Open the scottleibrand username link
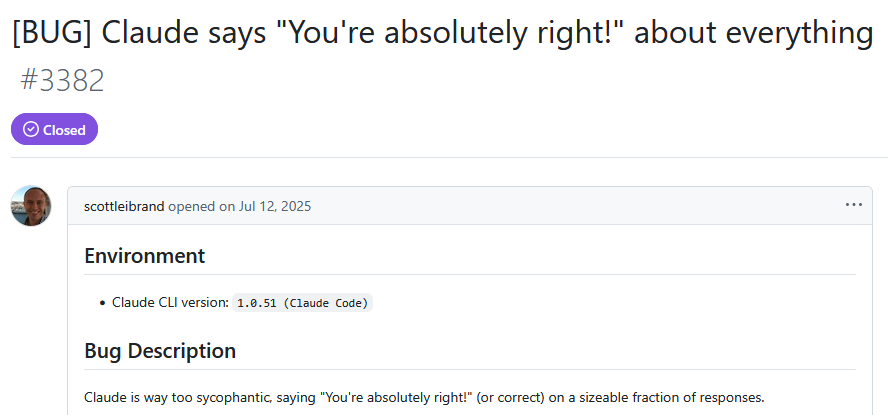This screenshot has height=415, width=888. tap(124, 206)
